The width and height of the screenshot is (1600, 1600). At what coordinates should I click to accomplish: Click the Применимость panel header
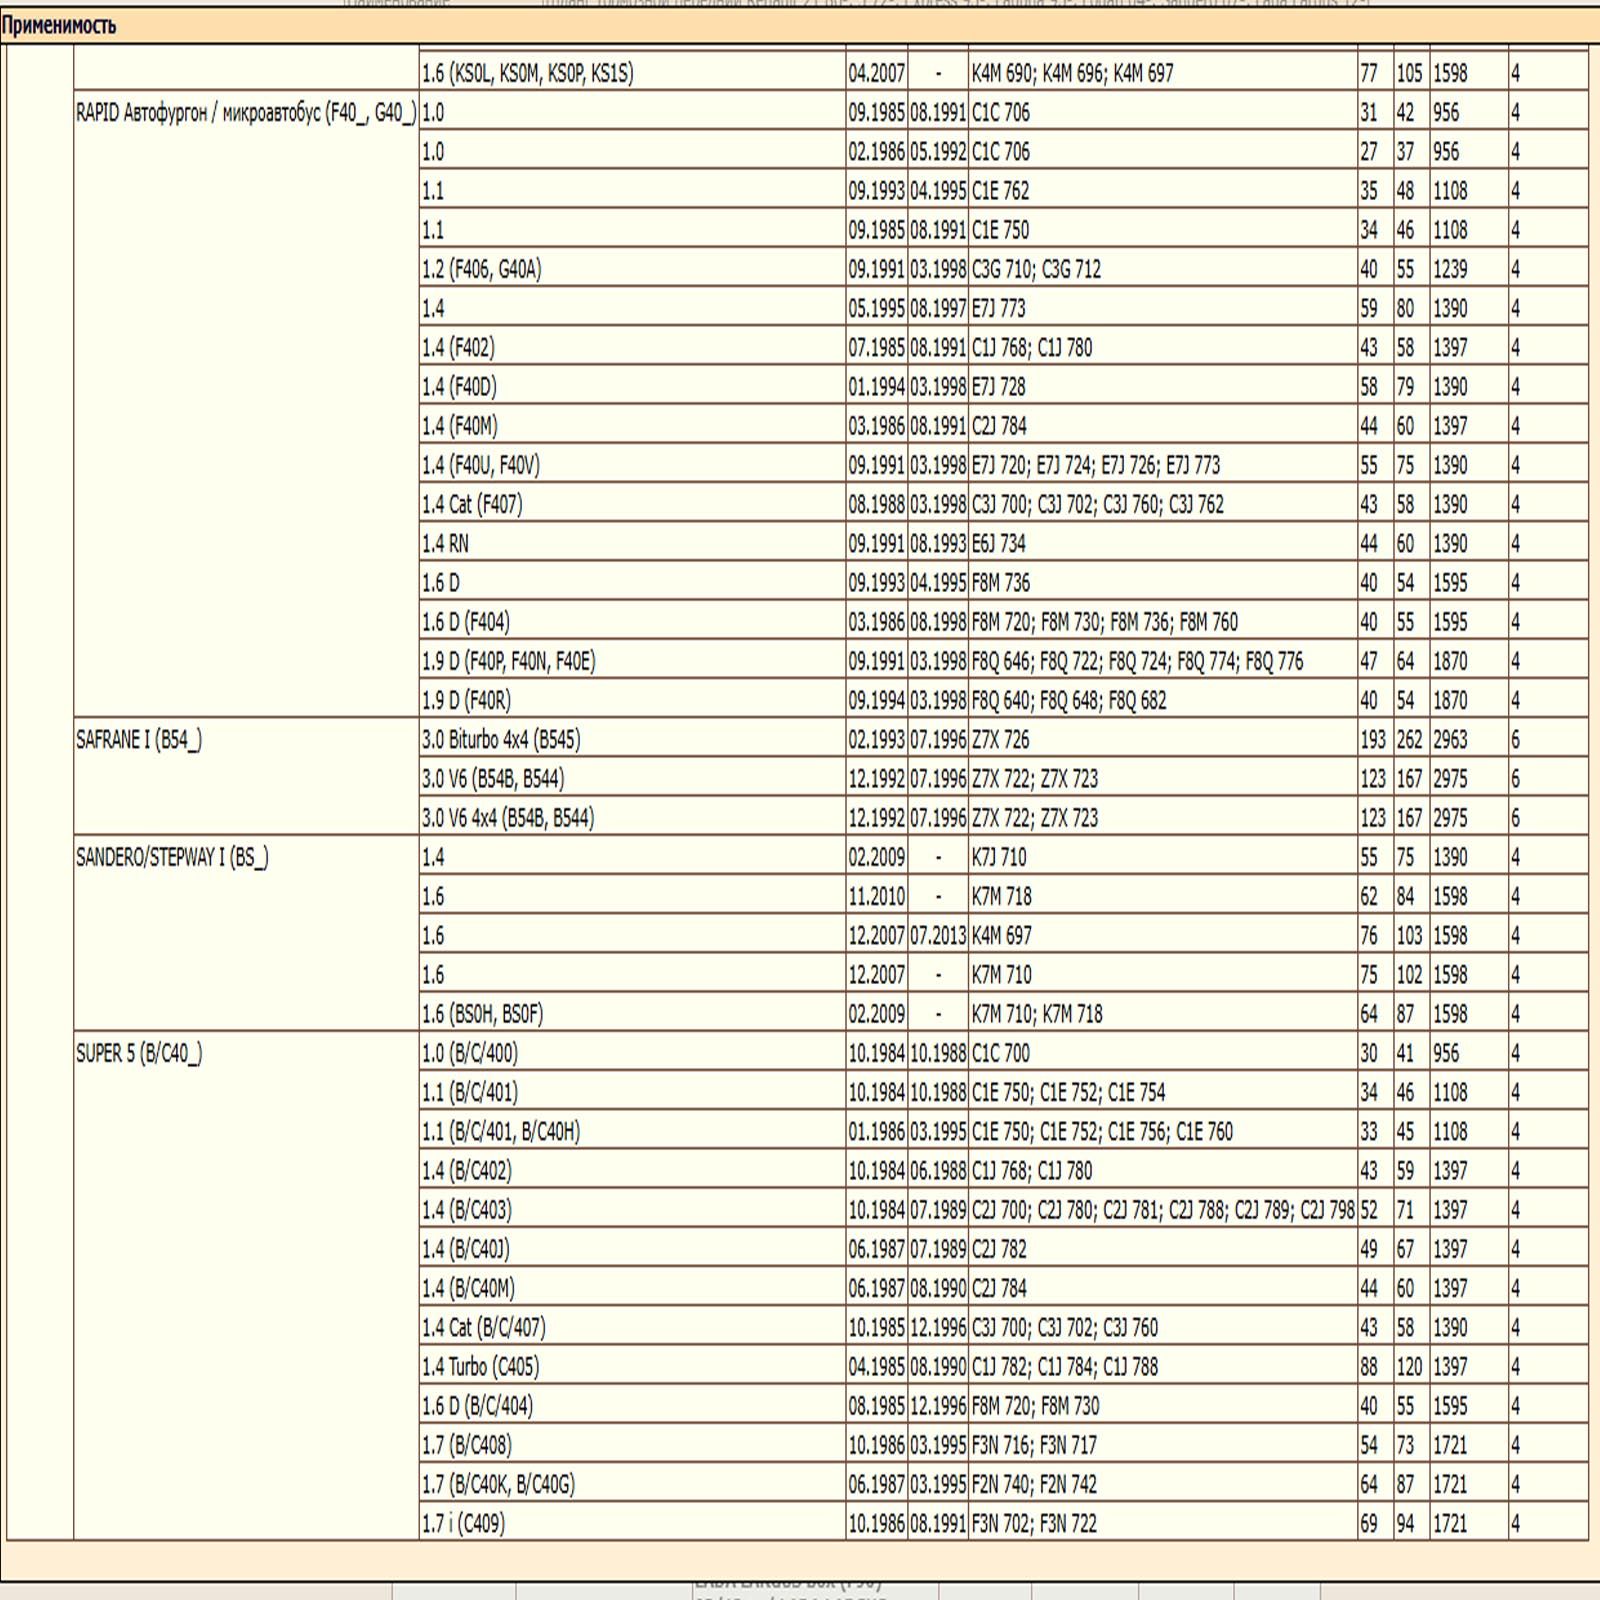click(x=60, y=26)
